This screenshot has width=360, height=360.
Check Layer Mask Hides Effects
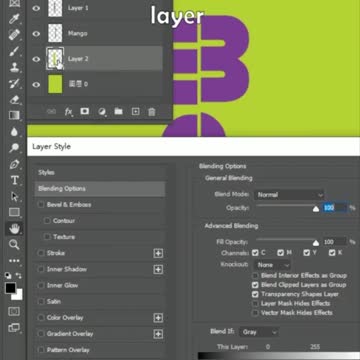tap(255, 304)
